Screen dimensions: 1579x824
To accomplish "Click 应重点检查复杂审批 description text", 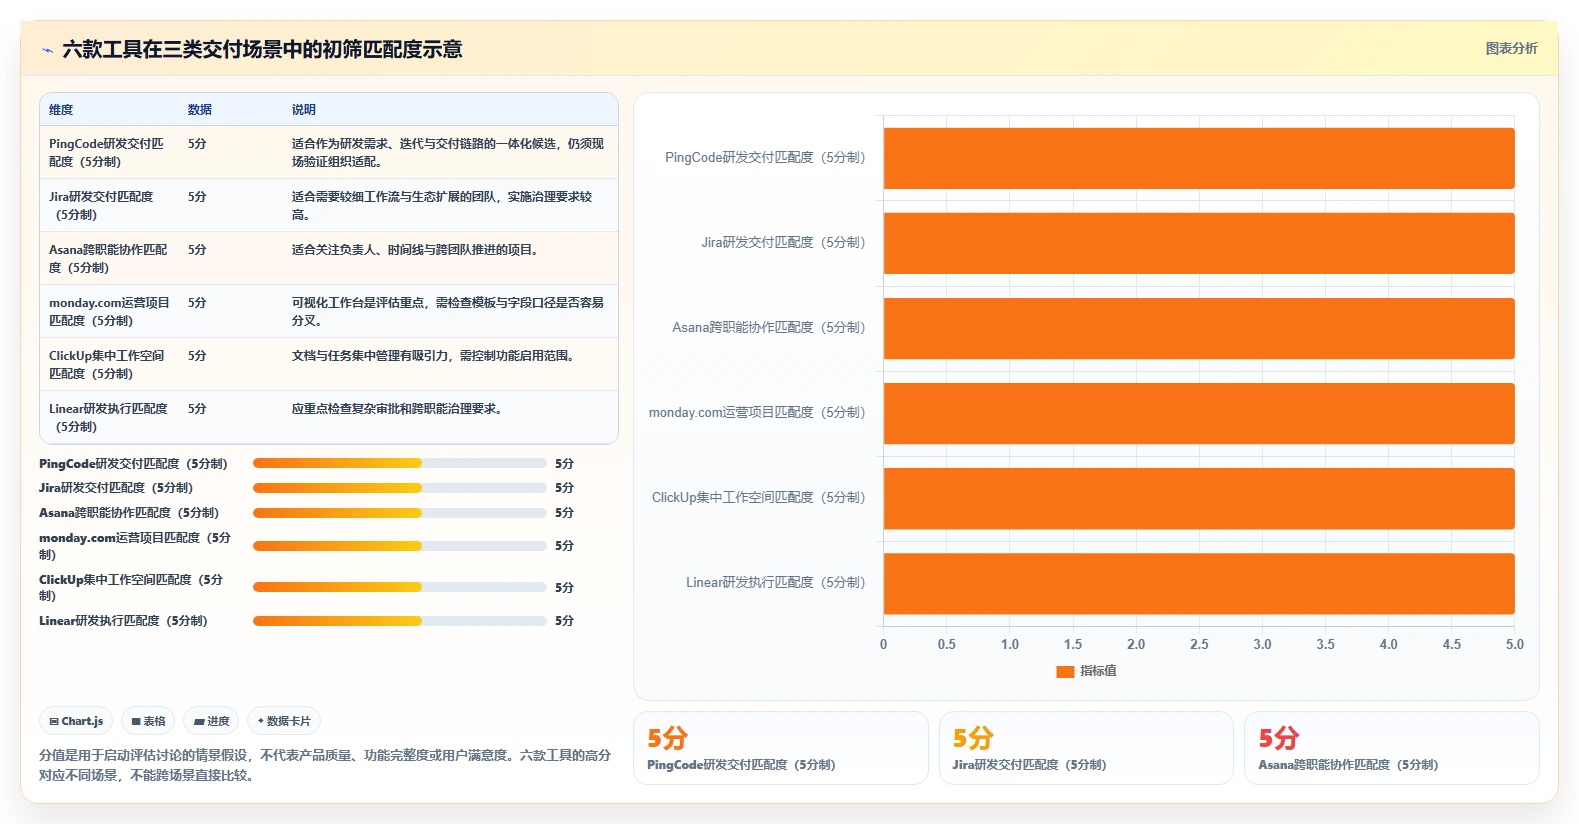I will point(400,409).
